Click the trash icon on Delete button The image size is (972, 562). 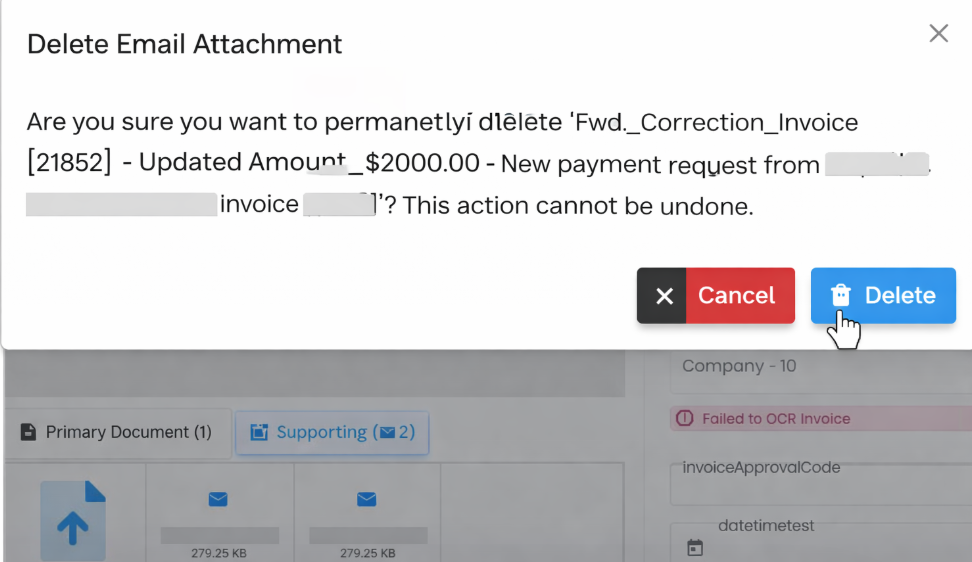coord(841,295)
